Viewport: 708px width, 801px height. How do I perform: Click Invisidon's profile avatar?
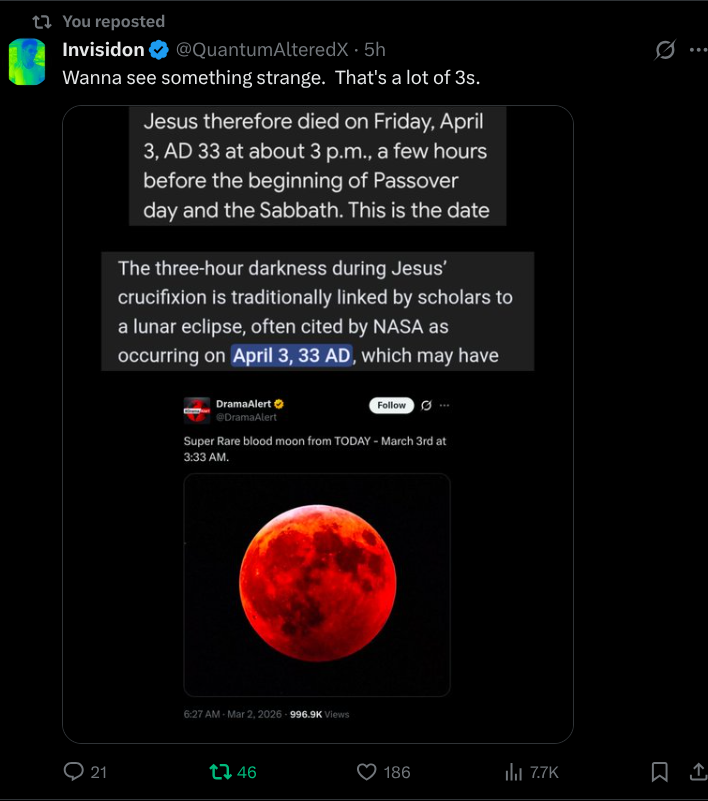click(x=27, y=60)
